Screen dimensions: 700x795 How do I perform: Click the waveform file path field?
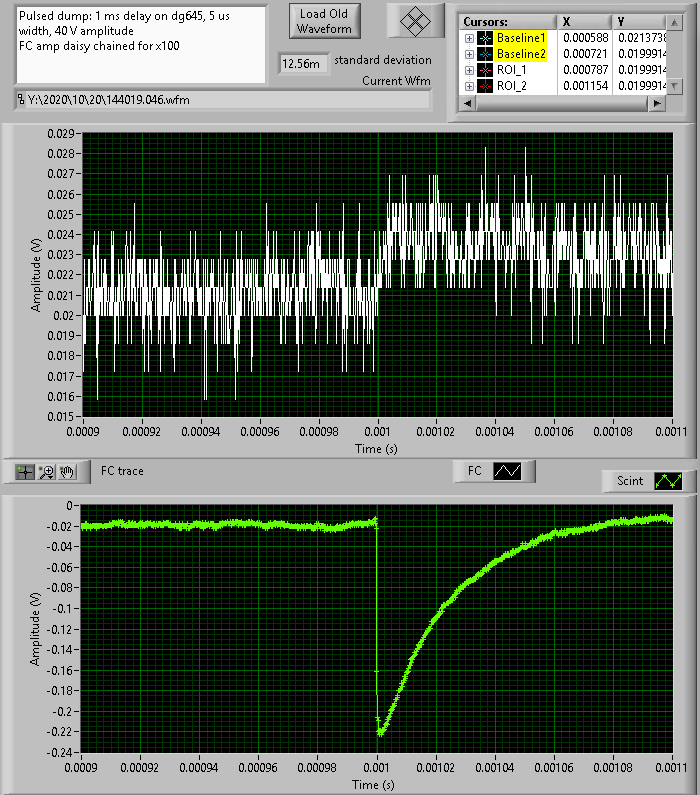222,100
